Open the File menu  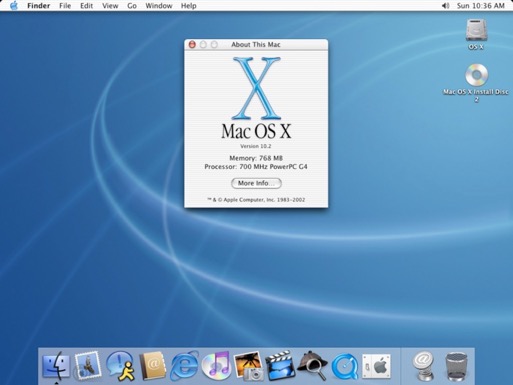(65, 6)
